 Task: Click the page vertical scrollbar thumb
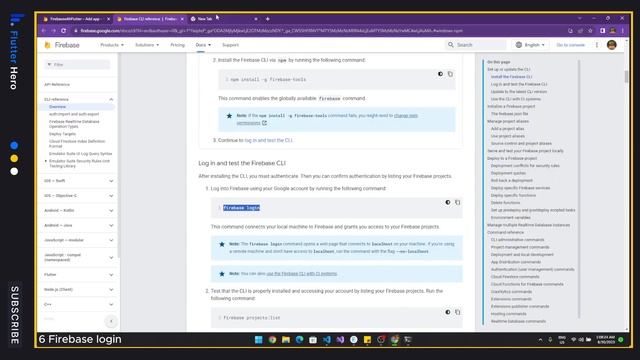[x=626, y=76]
